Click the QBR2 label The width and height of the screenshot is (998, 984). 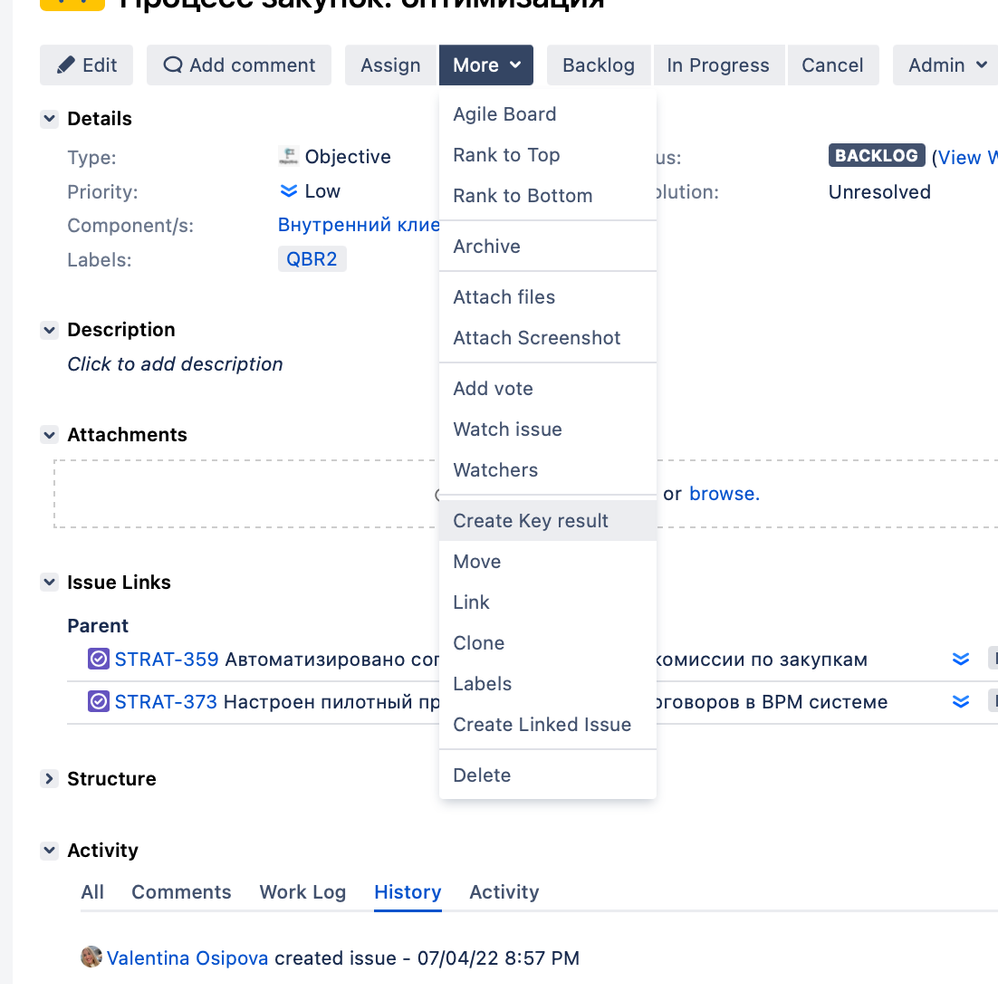pyautogui.click(x=311, y=258)
